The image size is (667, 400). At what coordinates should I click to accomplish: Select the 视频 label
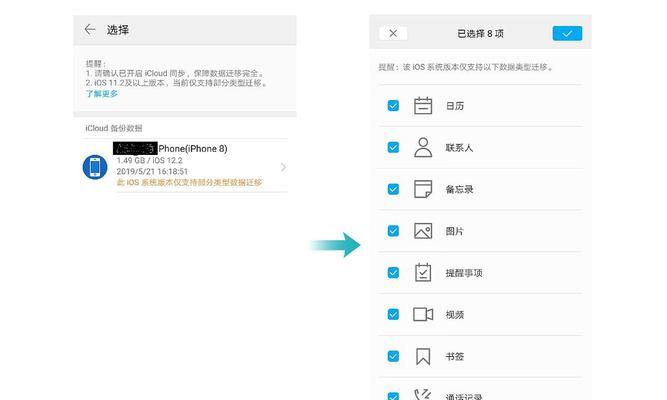coord(455,314)
